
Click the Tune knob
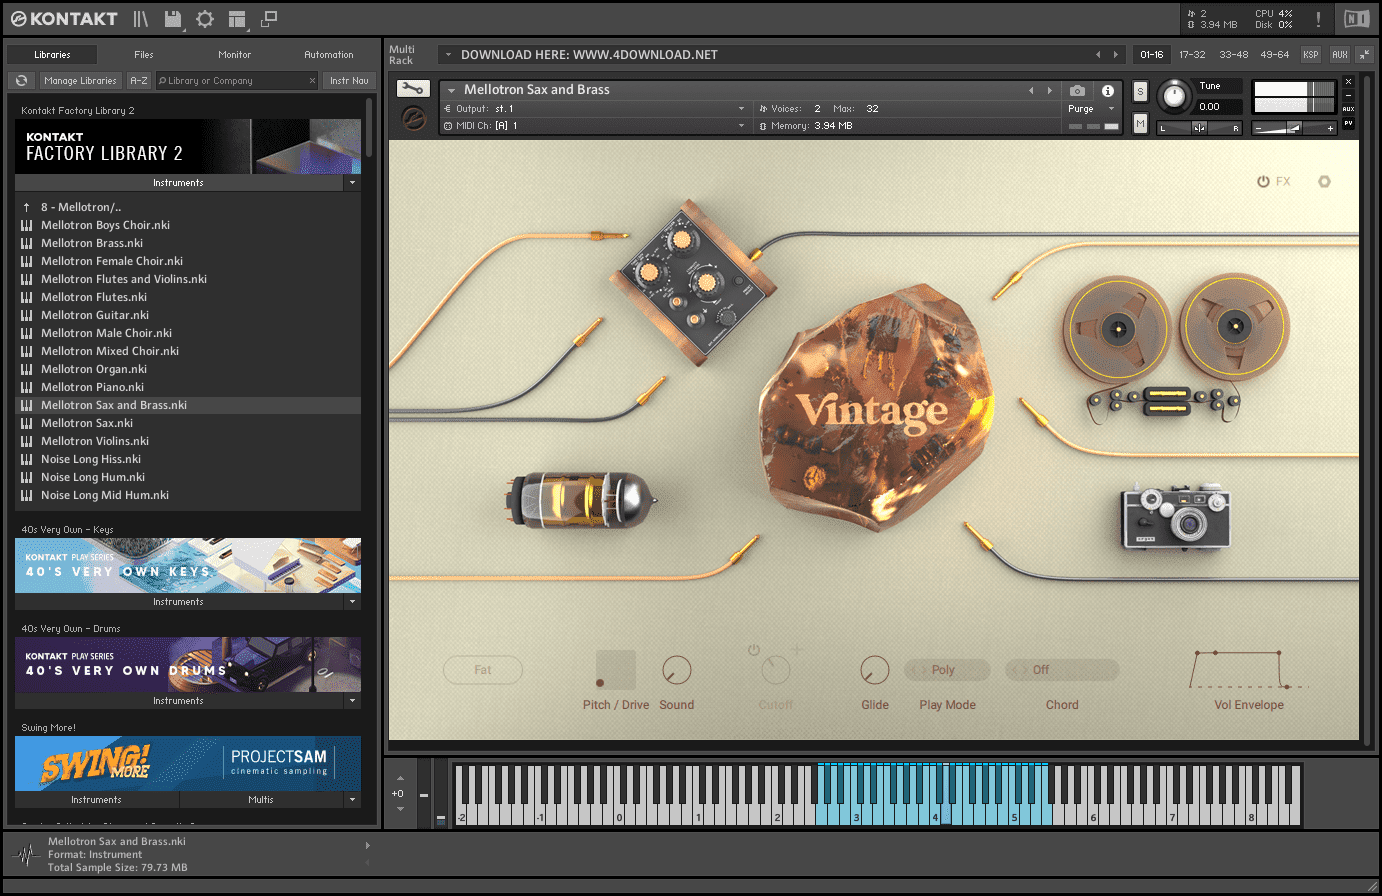1175,97
